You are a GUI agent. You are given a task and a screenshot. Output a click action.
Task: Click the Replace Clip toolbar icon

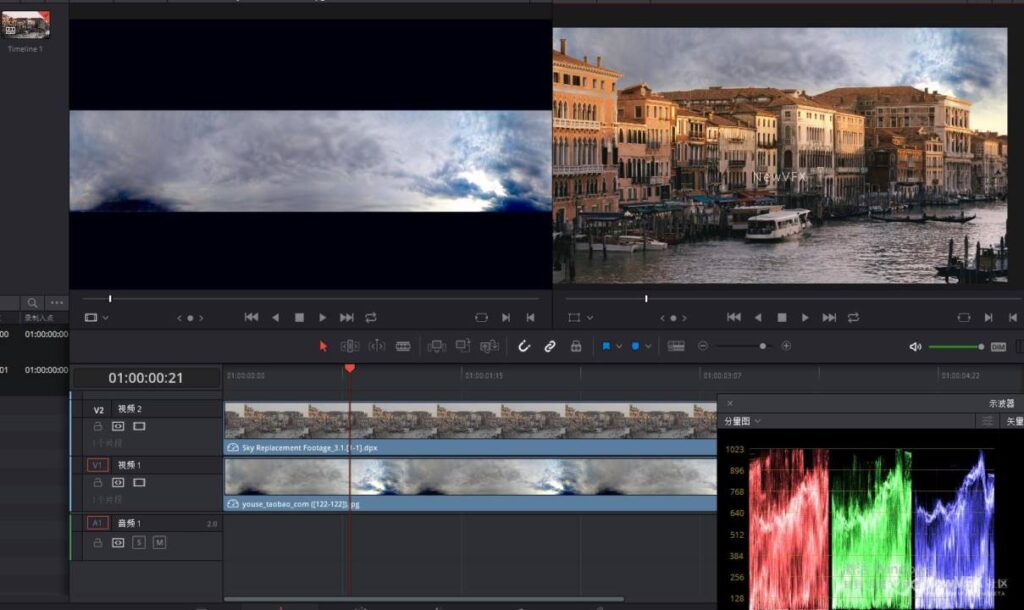(489, 346)
